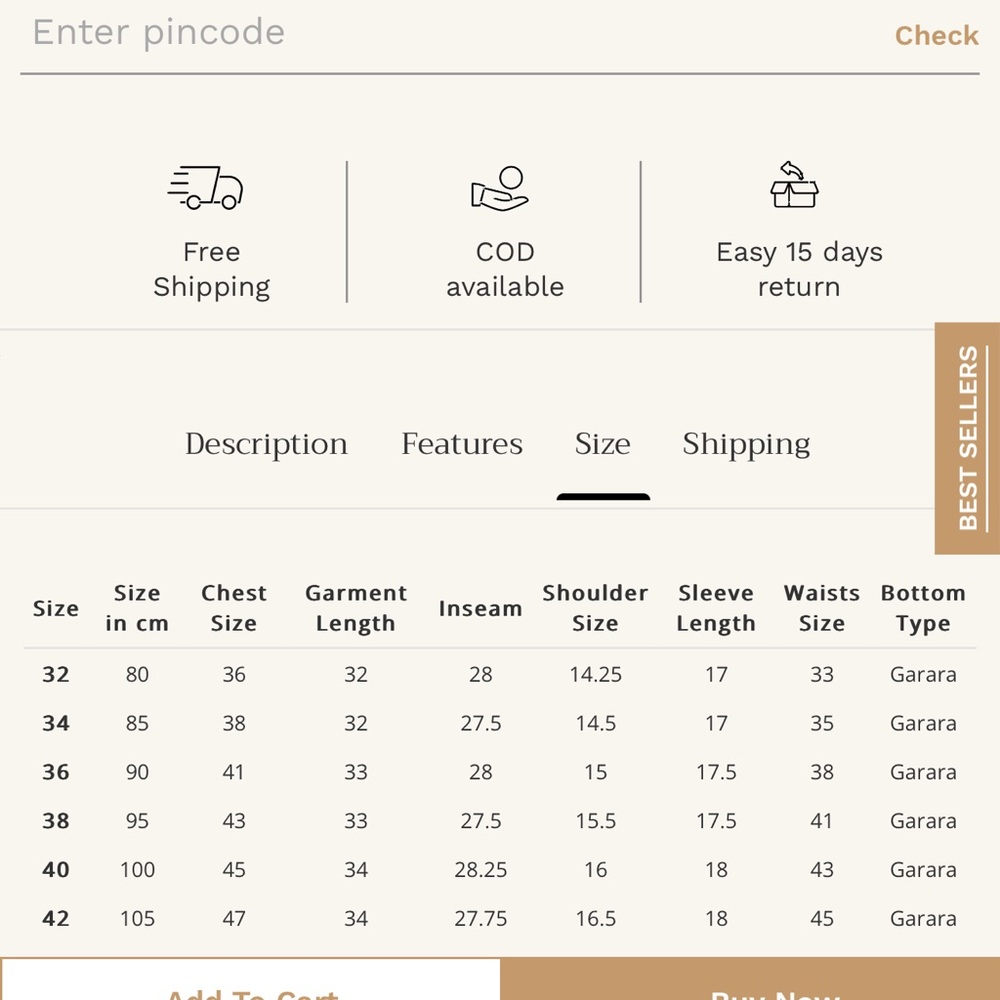Focus the Enter pincode field
The height and width of the screenshot is (1000, 1000).
pyautogui.click(x=446, y=33)
